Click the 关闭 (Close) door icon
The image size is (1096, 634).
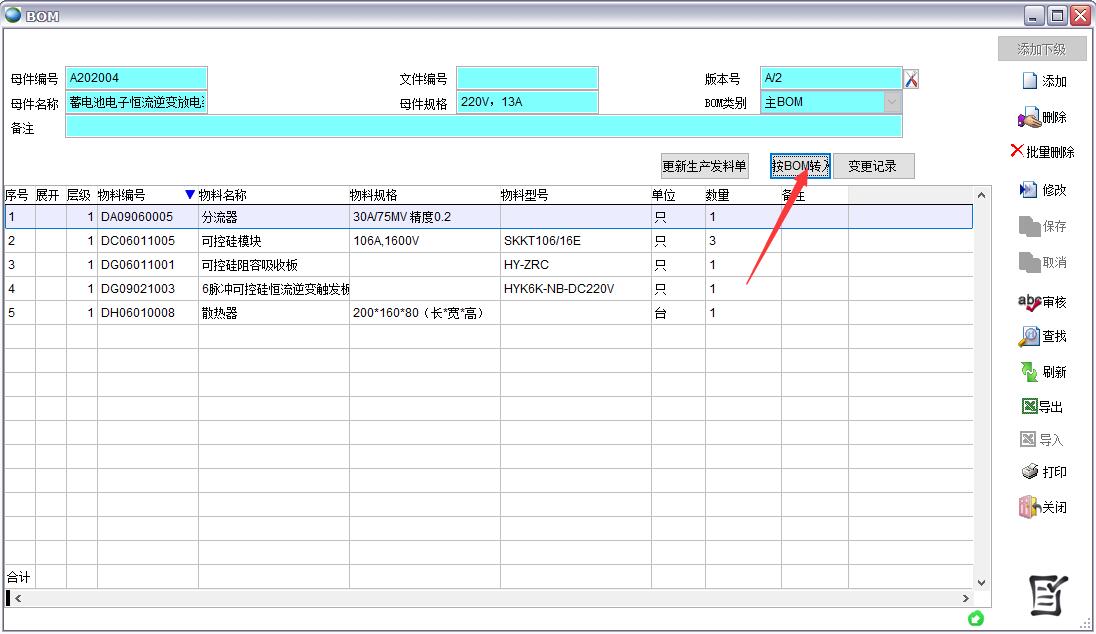1042,507
